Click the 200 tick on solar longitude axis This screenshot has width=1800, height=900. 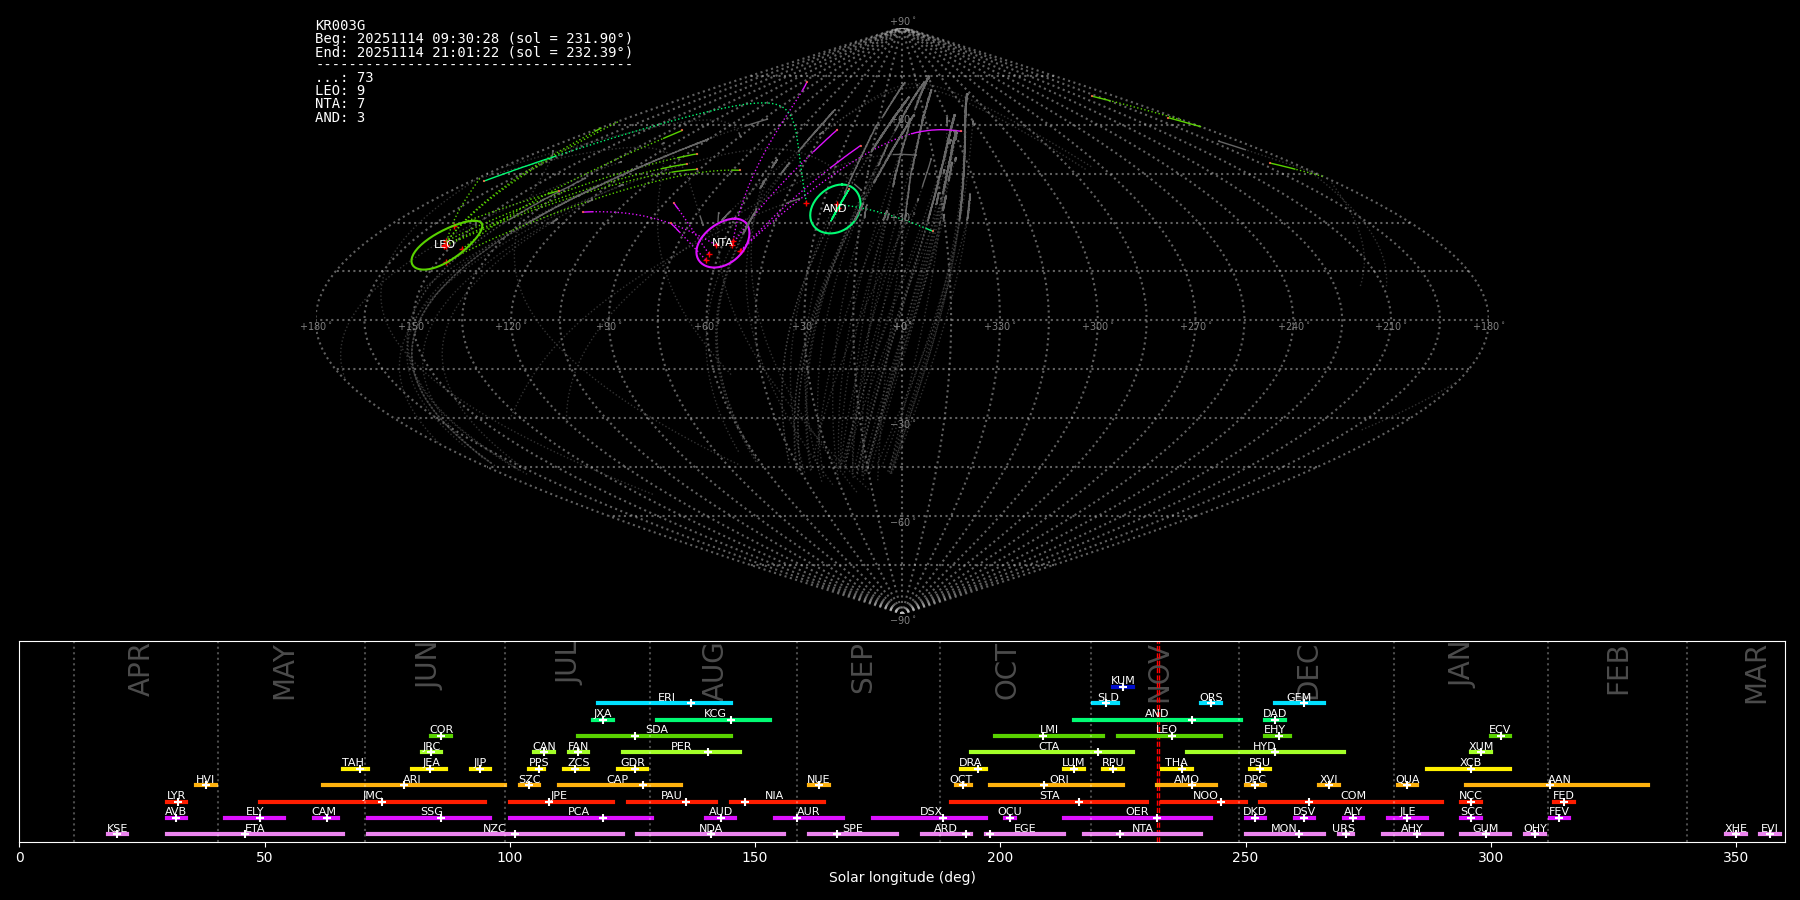[1000, 858]
